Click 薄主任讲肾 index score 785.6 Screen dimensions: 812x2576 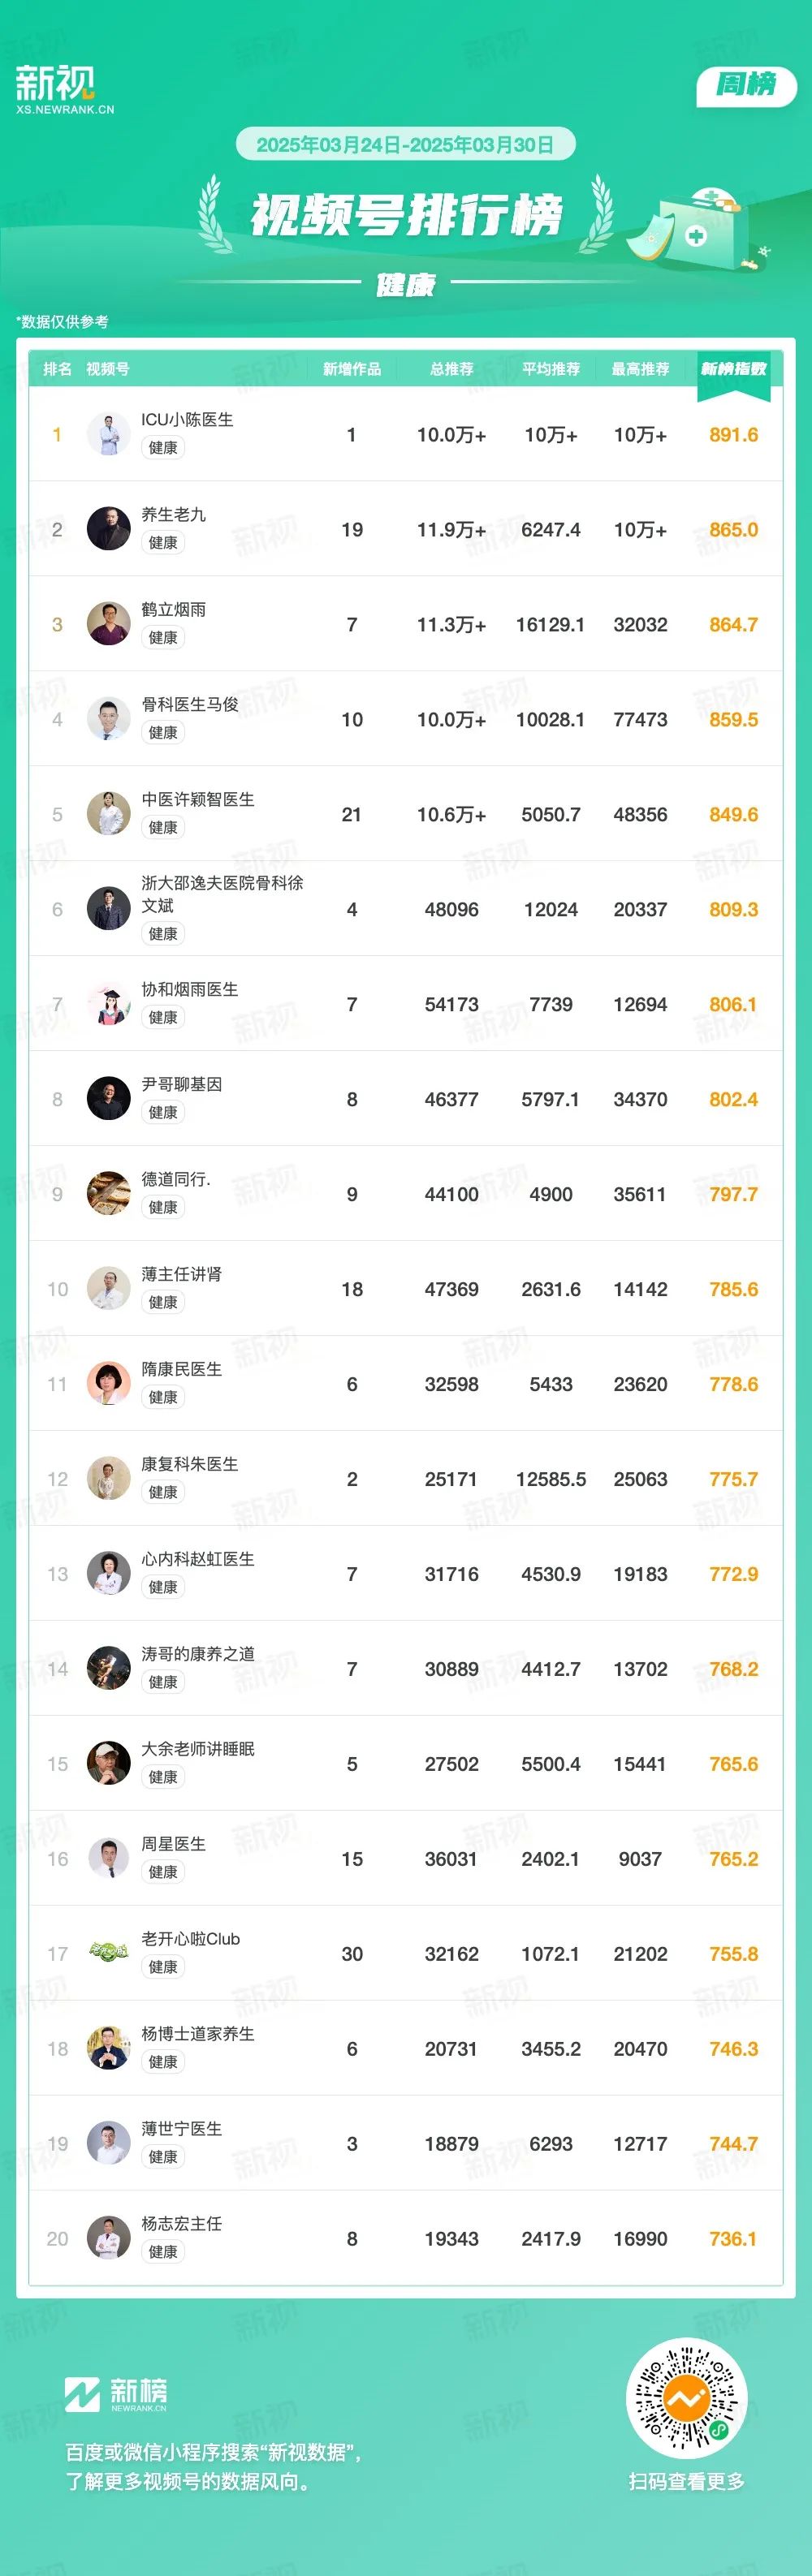point(733,1289)
